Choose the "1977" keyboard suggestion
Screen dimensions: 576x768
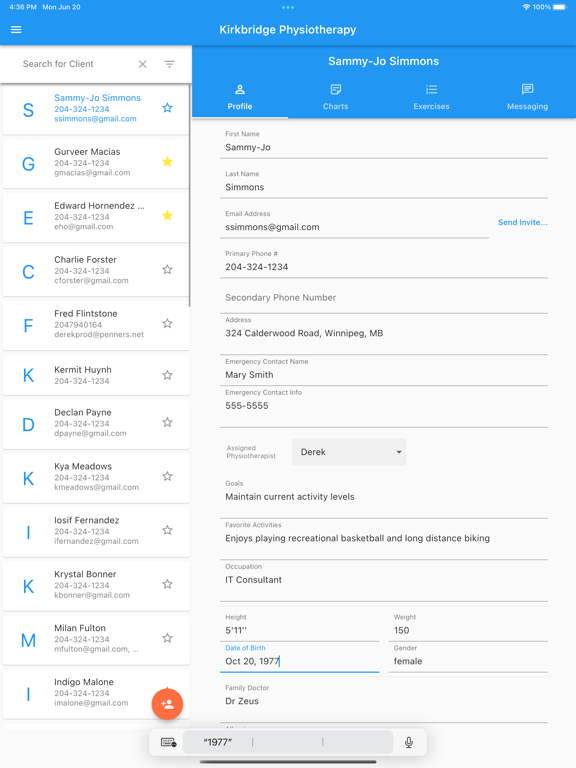click(x=217, y=743)
